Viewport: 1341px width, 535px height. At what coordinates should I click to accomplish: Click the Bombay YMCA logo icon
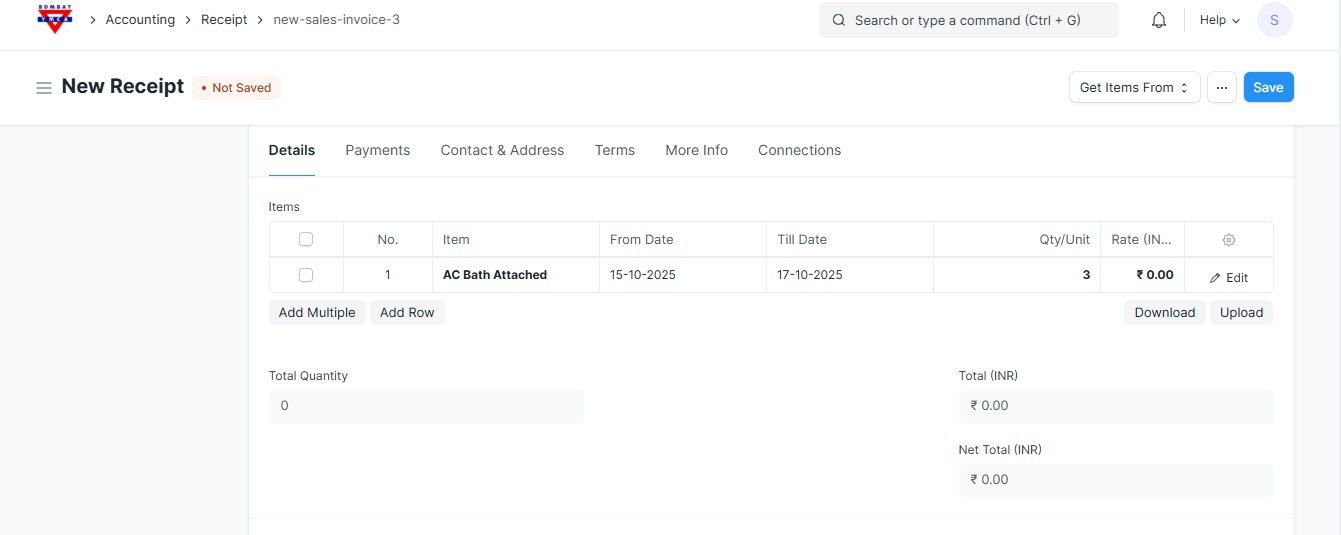click(x=54, y=20)
